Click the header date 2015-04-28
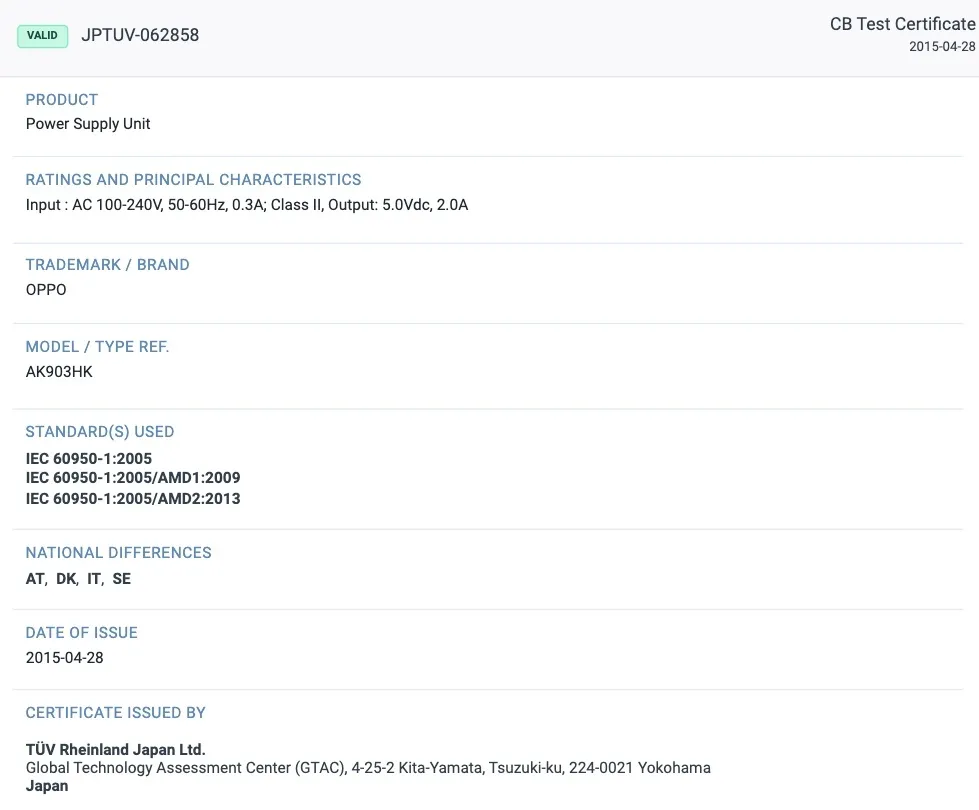 pos(942,47)
